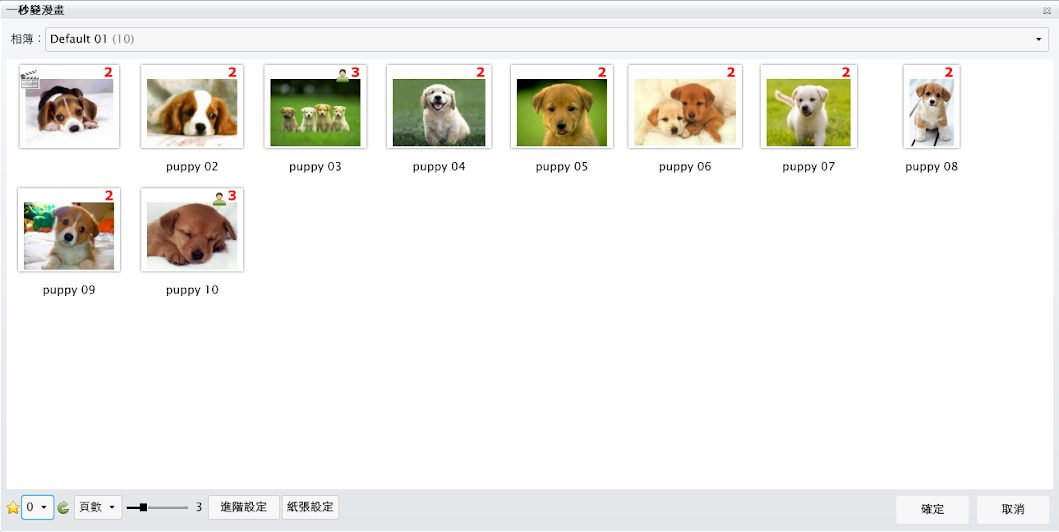Click the person icon on puppy 03
Image resolution: width=1059 pixels, height=532 pixels.
[342, 75]
